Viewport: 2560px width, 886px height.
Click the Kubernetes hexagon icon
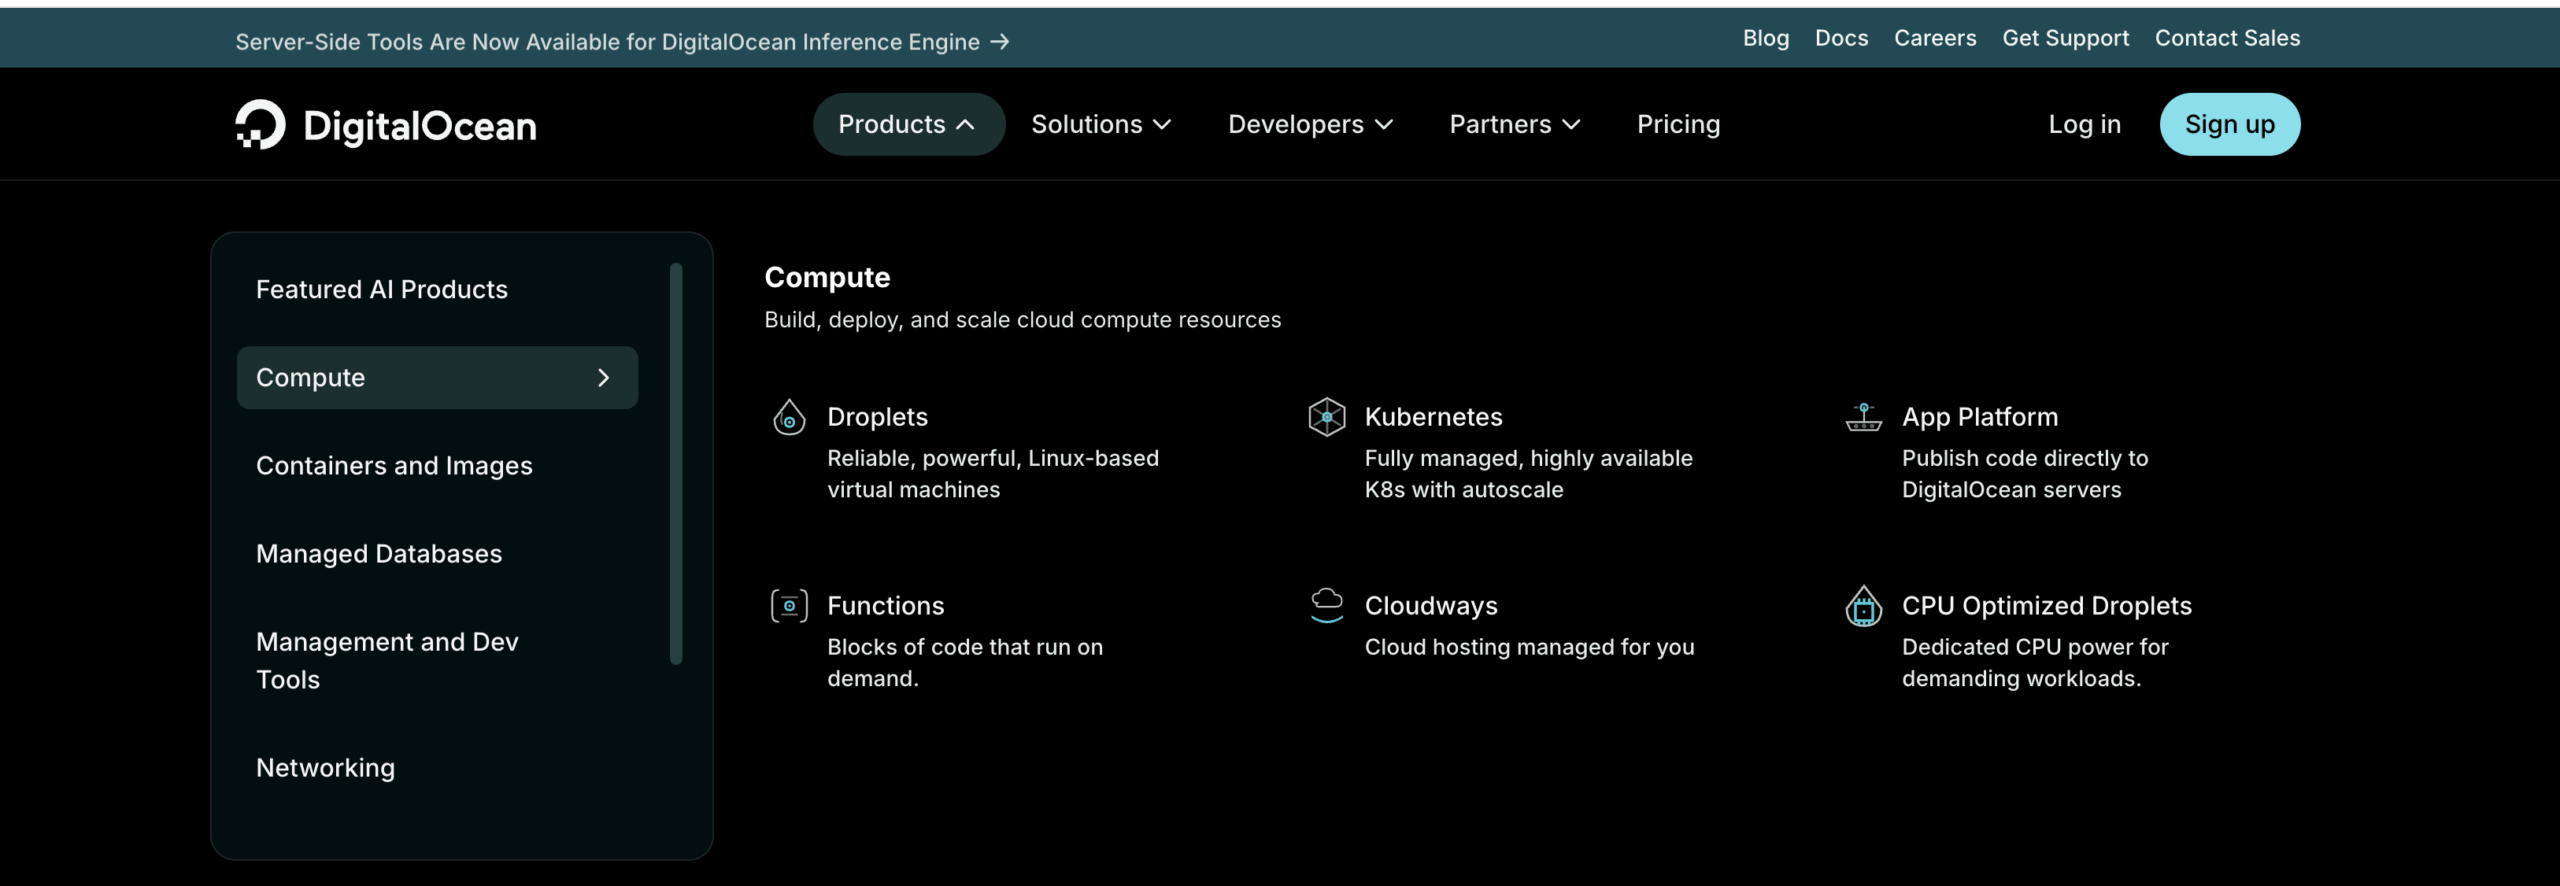(1327, 417)
